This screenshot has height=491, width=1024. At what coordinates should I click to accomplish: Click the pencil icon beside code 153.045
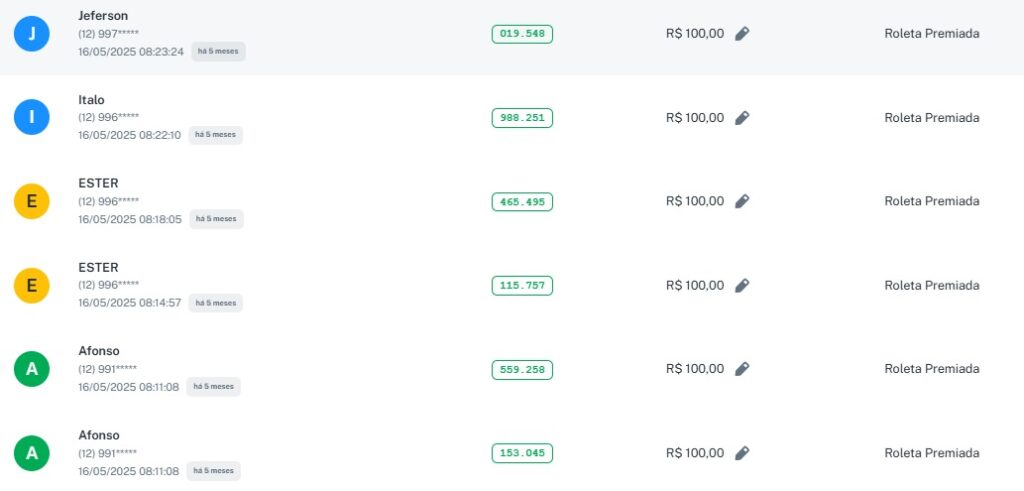(742, 453)
